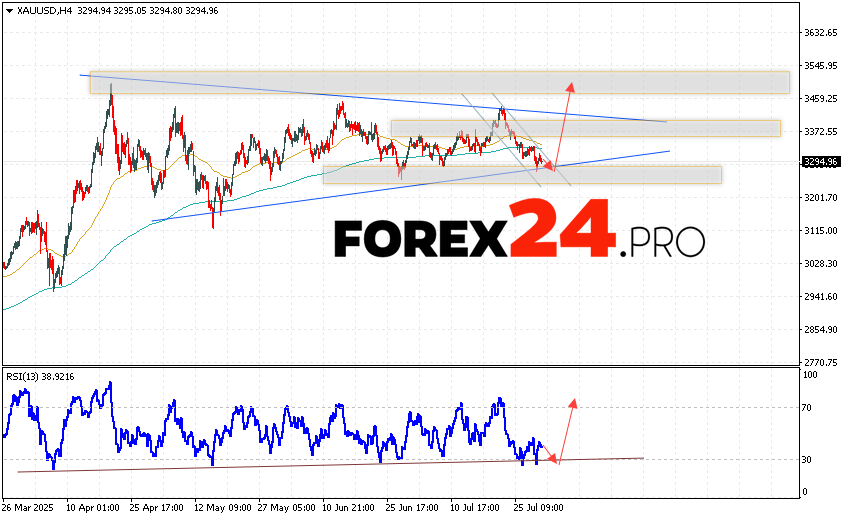845x519 pixels.
Task: Click the triangle arrow beside XAUUSD,H4 title
Action: pos(8,11)
